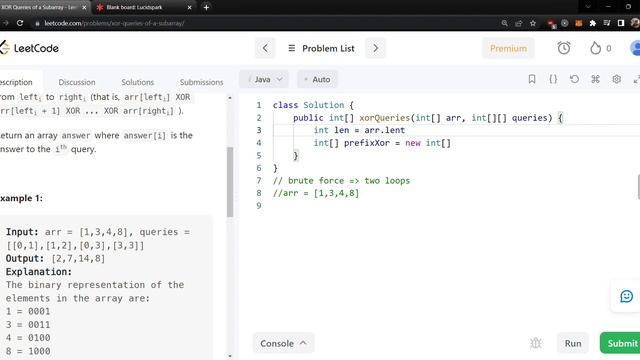
Task: Expand the Console panel
Action: [283, 343]
